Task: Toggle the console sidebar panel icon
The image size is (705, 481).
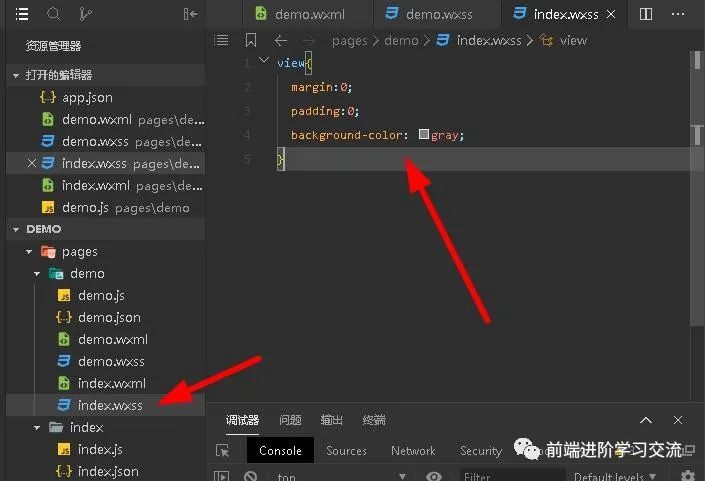Action: [222, 477]
